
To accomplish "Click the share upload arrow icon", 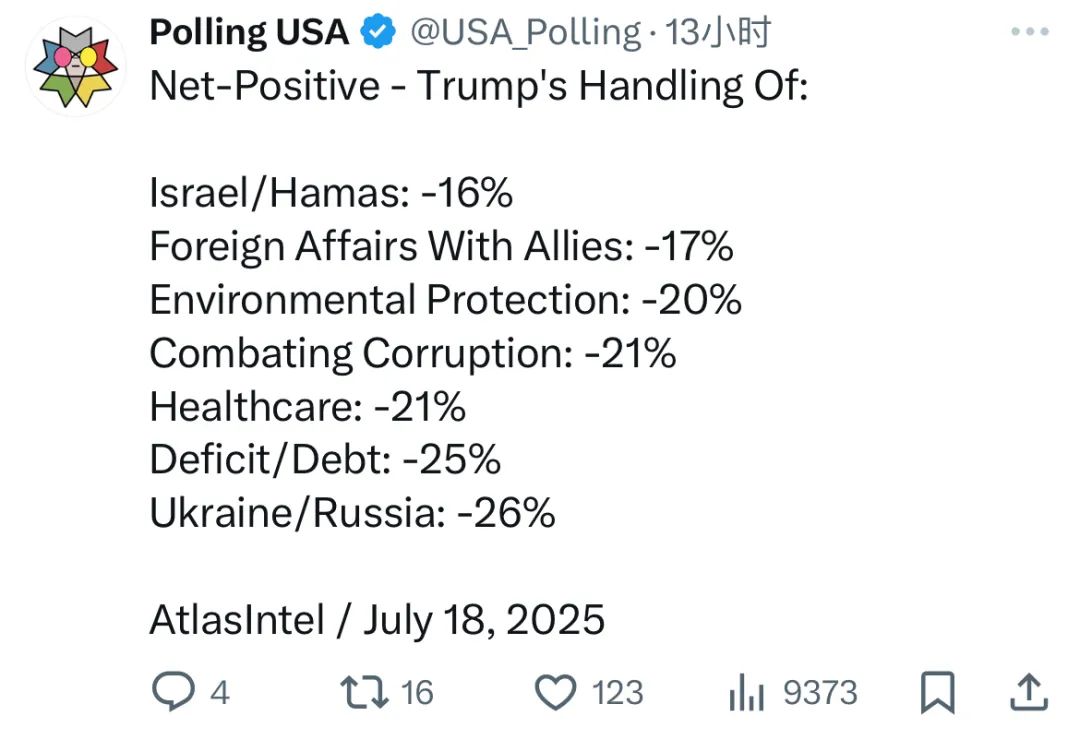I will point(1028,692).
